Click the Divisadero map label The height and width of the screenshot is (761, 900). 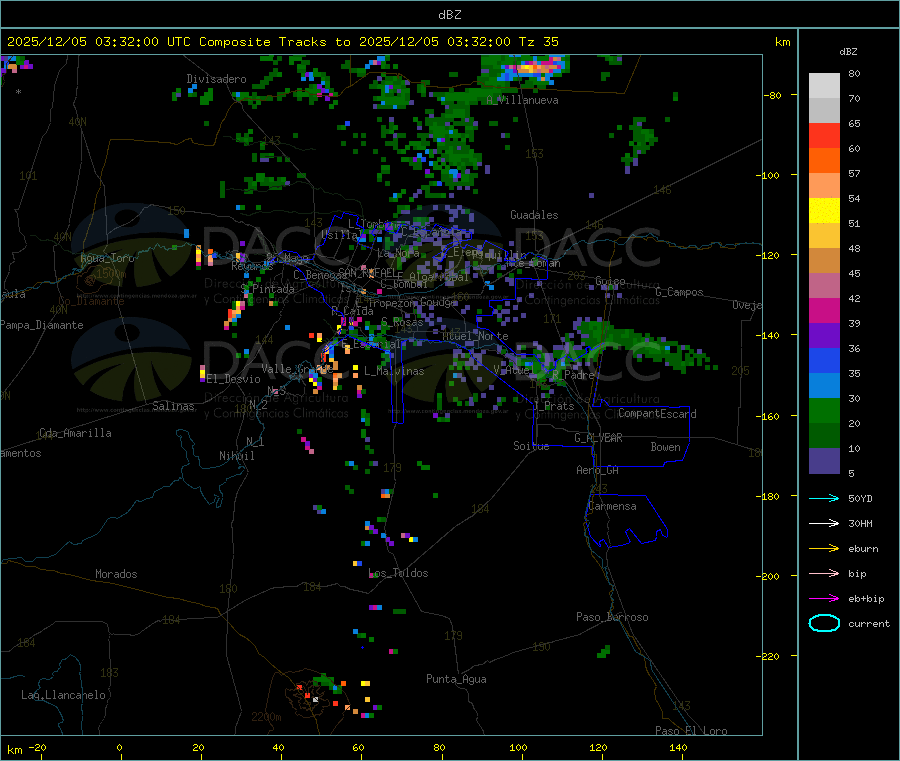pos(216,79)
